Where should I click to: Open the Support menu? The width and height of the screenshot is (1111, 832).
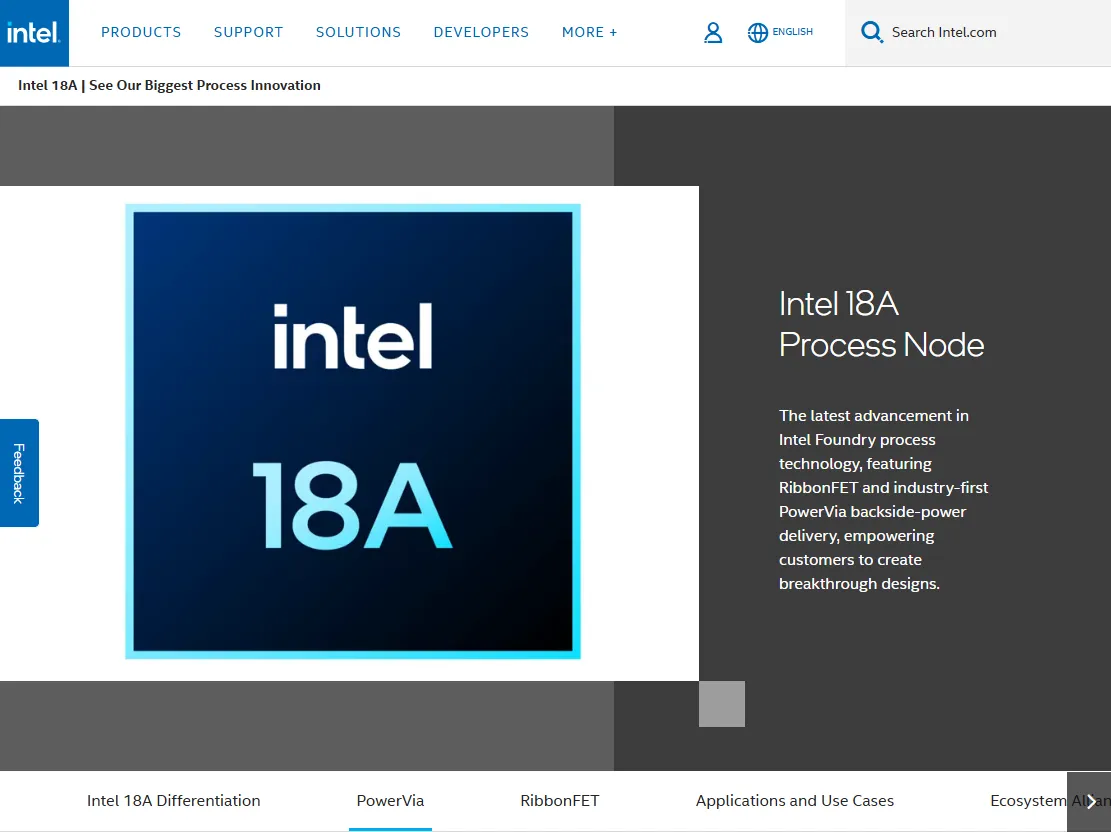tap(249, 33)
